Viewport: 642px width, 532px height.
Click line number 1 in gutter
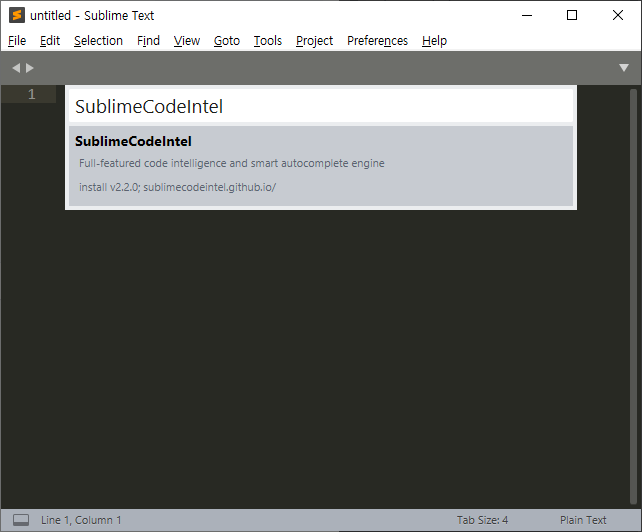(x=32, y=95)
